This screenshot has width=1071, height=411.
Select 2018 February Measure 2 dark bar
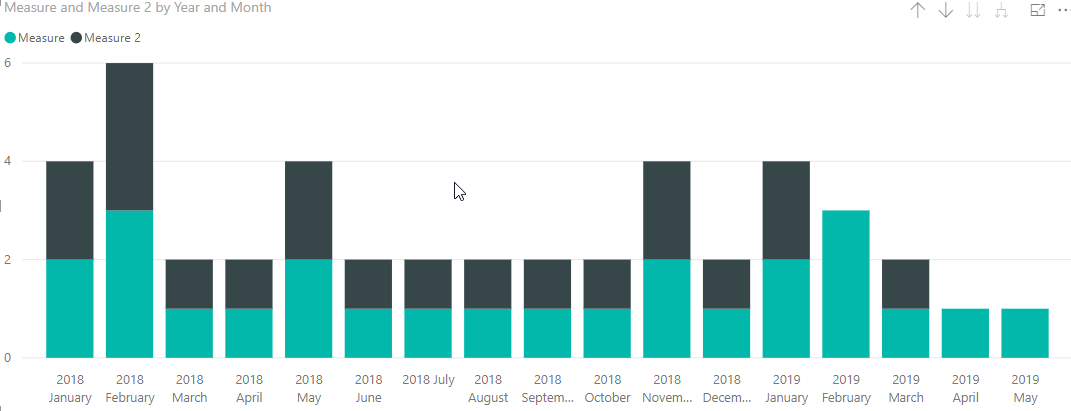(129, 137)
